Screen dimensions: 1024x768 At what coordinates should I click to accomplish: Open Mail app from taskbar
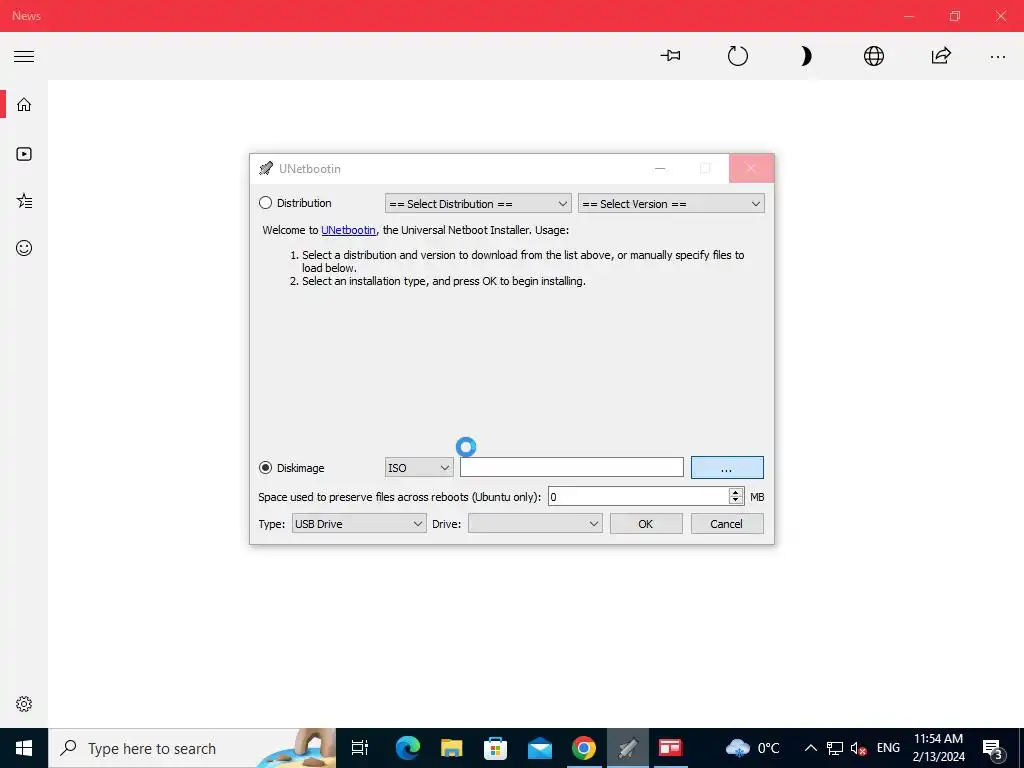540,748
